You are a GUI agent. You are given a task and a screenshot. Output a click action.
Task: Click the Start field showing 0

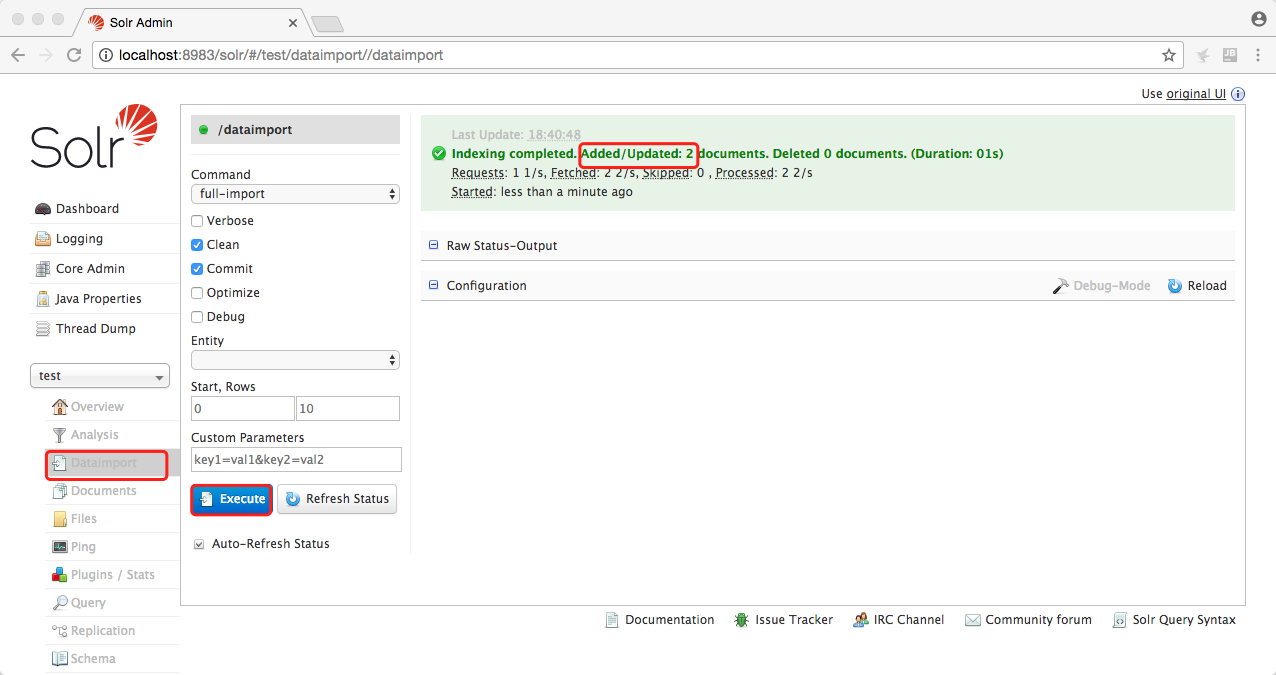point(243,409)
